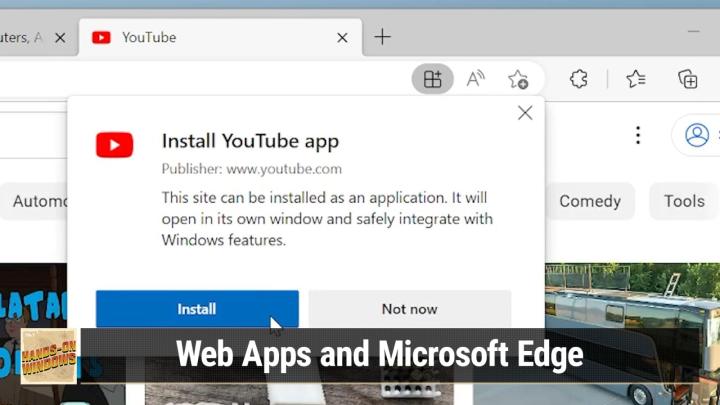
Task: Open the bus video thumbnail
Action: (x=632, y=334)
